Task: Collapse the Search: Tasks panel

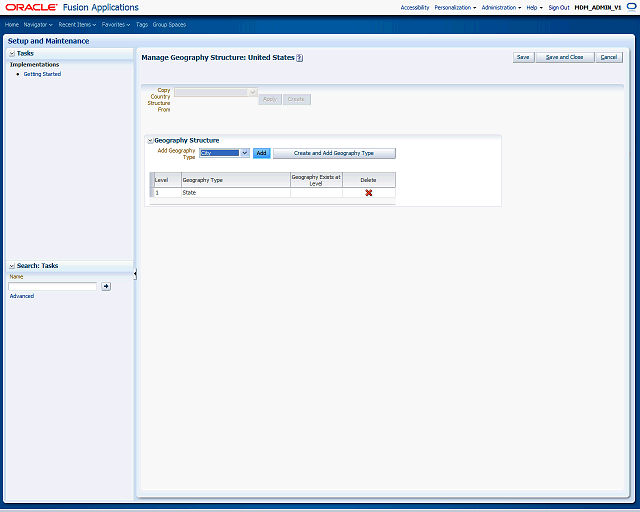Action: [x=12, y=266]
